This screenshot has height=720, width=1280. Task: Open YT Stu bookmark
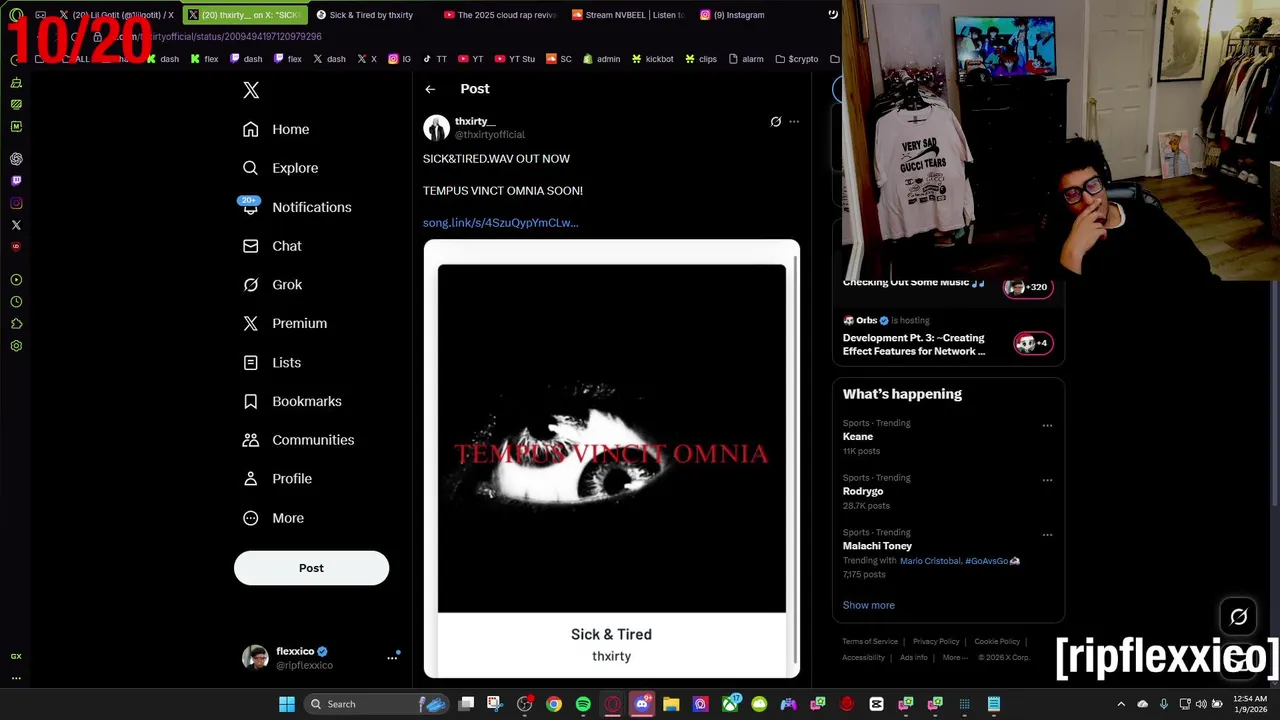pyautogui.click(x=514, y=59)
